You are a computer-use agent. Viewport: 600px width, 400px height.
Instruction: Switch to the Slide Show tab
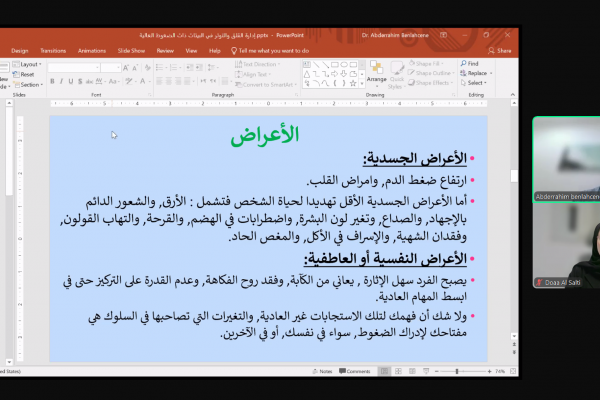132,49
